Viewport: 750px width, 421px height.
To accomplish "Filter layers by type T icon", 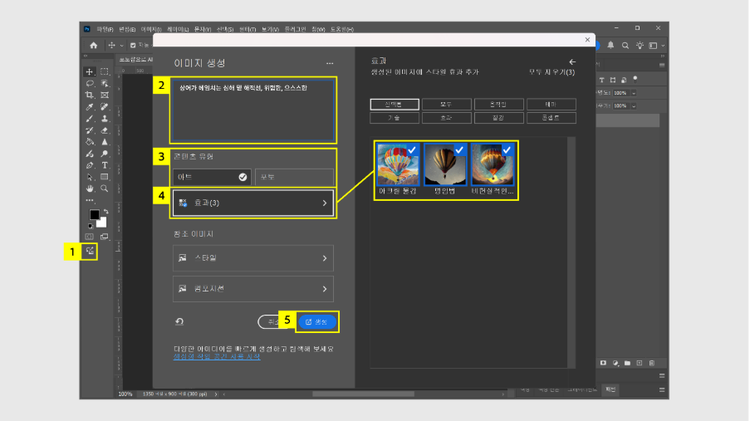I will [602, 80].
